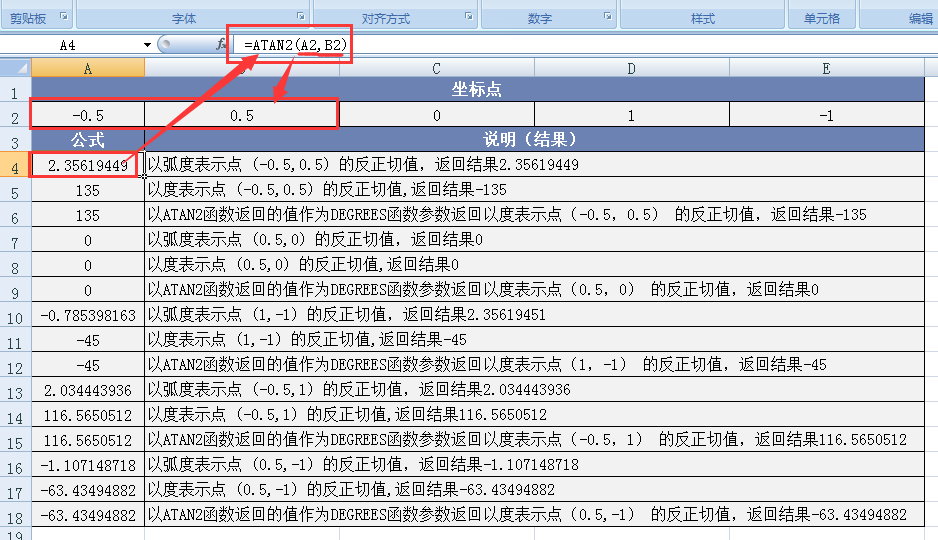
Task: Click row 12 DEGREES description for (1, -1)
Action: click(534, 365)
